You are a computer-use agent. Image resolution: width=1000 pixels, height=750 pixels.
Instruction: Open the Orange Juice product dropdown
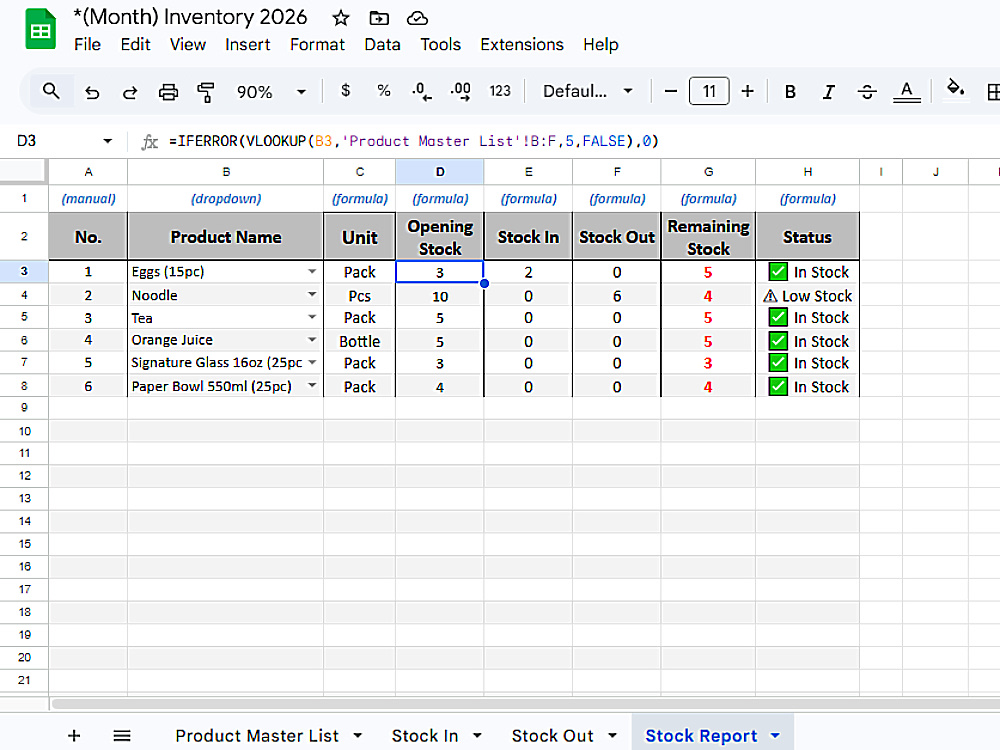pyautogui.click(x=312, y=339)
